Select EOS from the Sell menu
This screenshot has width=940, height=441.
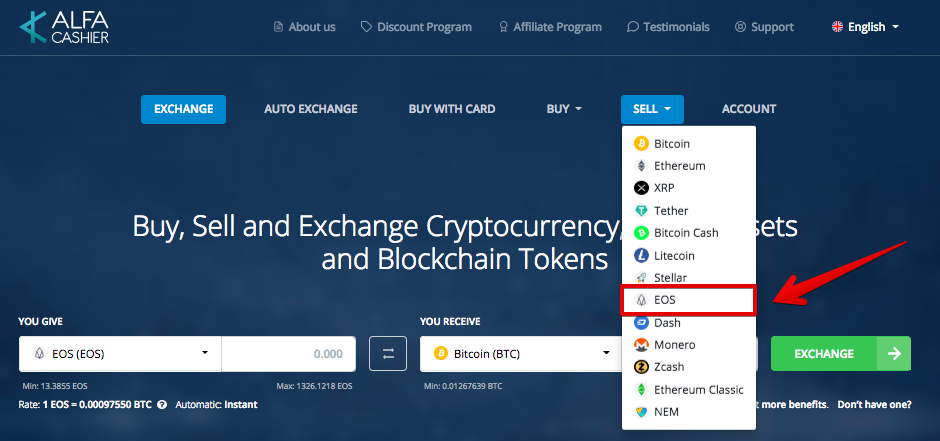click(x=689, y=300)
